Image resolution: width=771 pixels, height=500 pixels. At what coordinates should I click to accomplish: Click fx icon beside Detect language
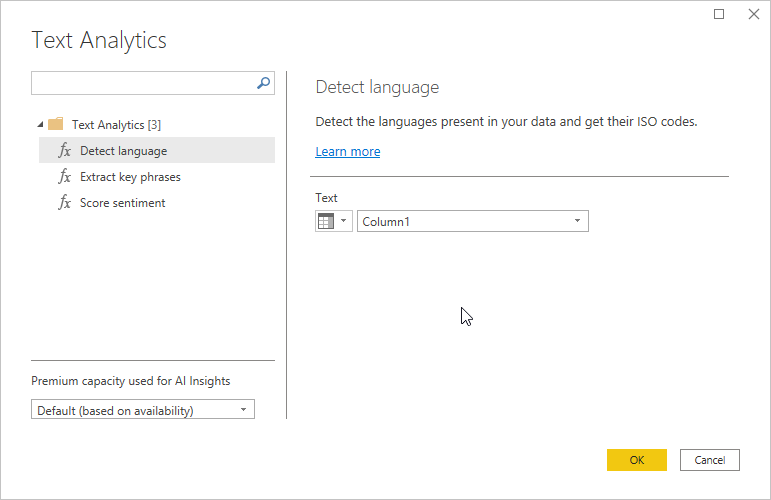point(64,150)
